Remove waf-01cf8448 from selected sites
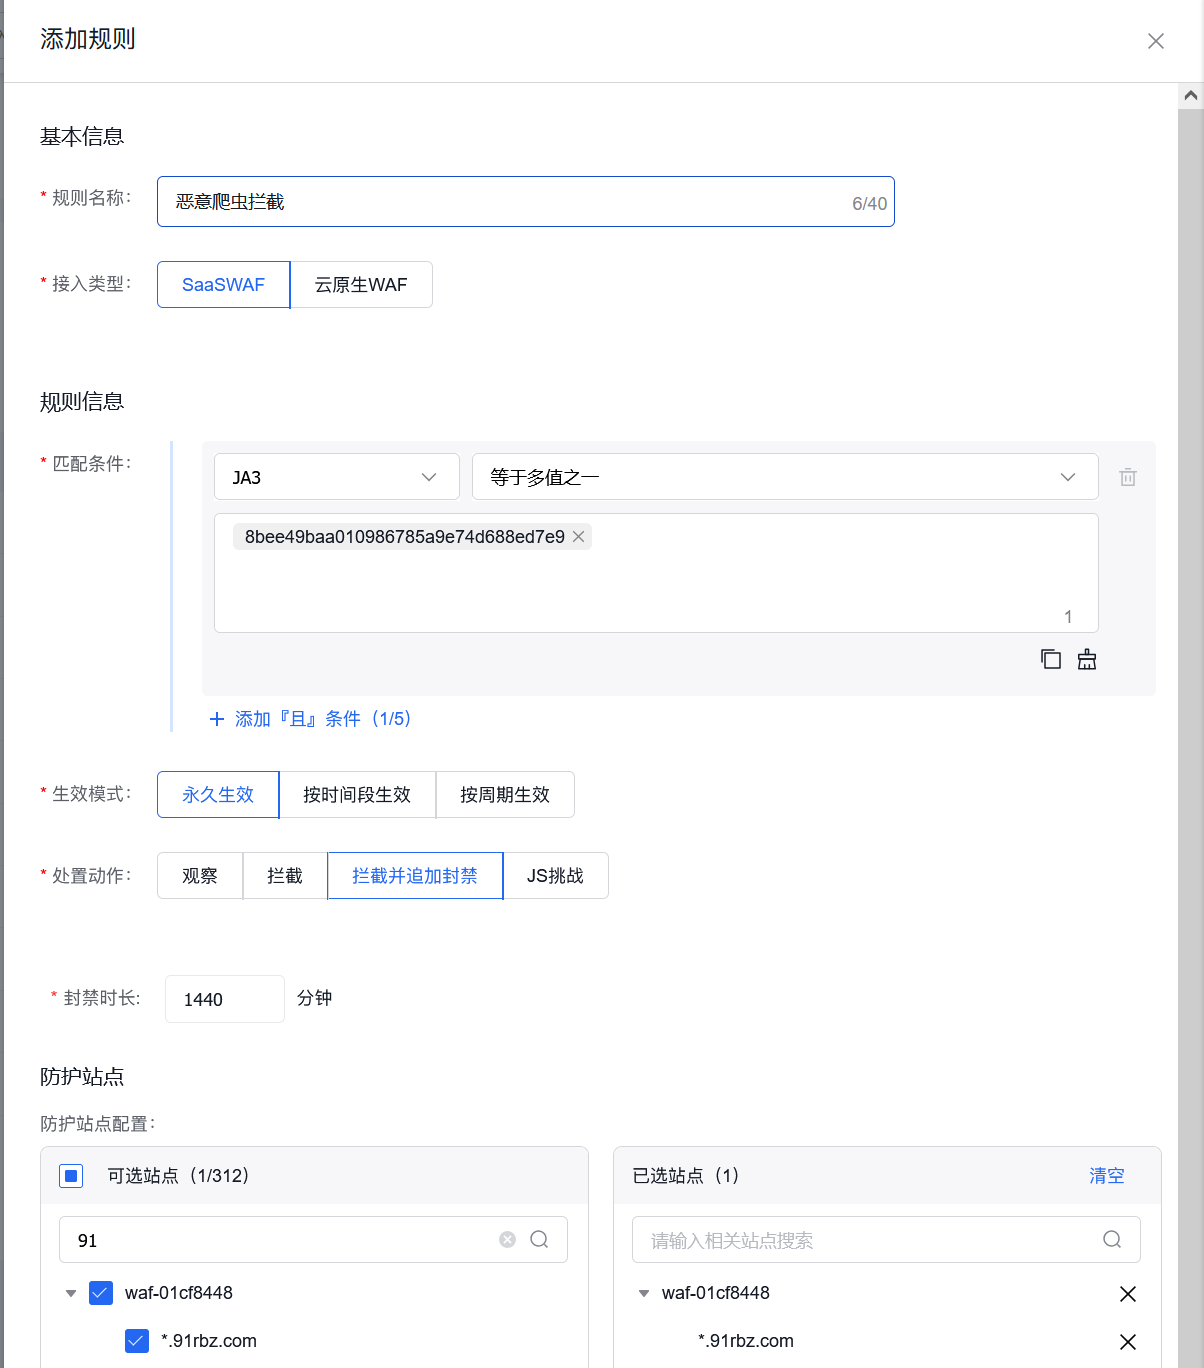The width and height of the screenshot is (1204, 1368). tap(1128, 1293)
